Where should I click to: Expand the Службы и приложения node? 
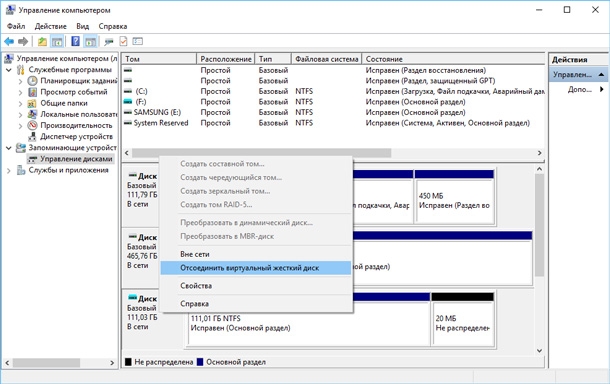[9, 170]
